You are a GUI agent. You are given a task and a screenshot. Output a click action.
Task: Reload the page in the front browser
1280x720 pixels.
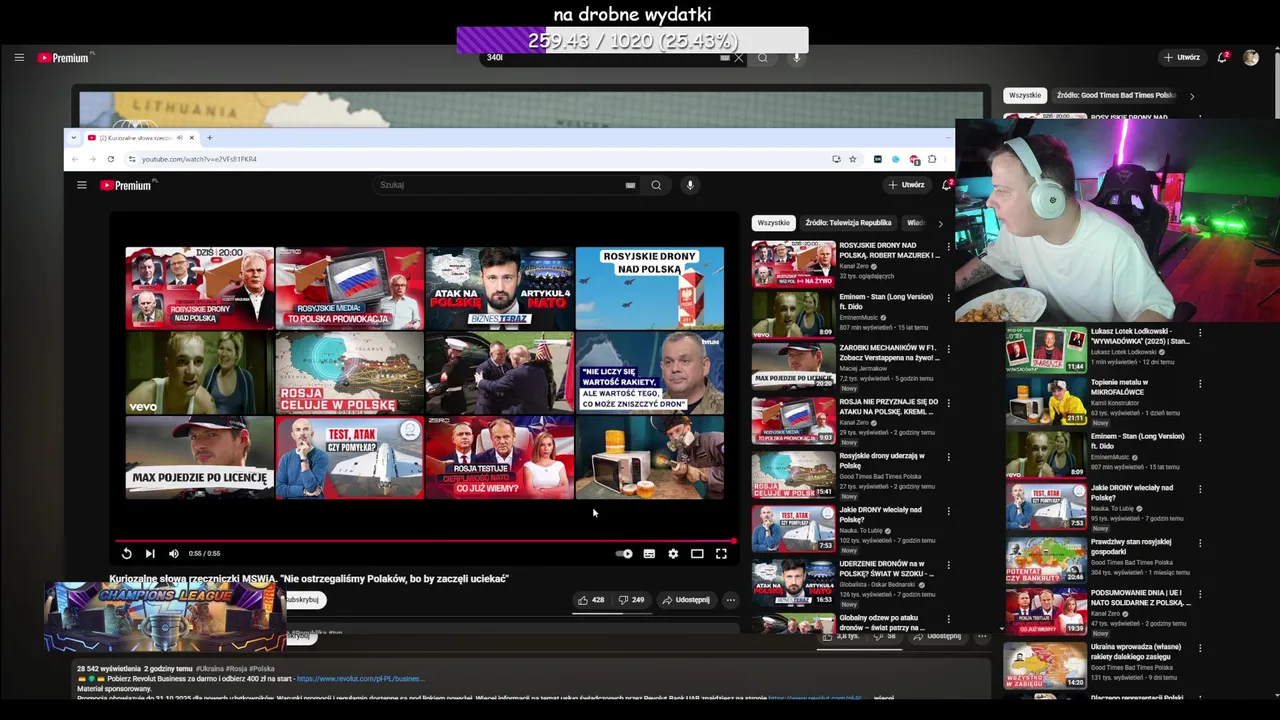[x=111, y=159]
